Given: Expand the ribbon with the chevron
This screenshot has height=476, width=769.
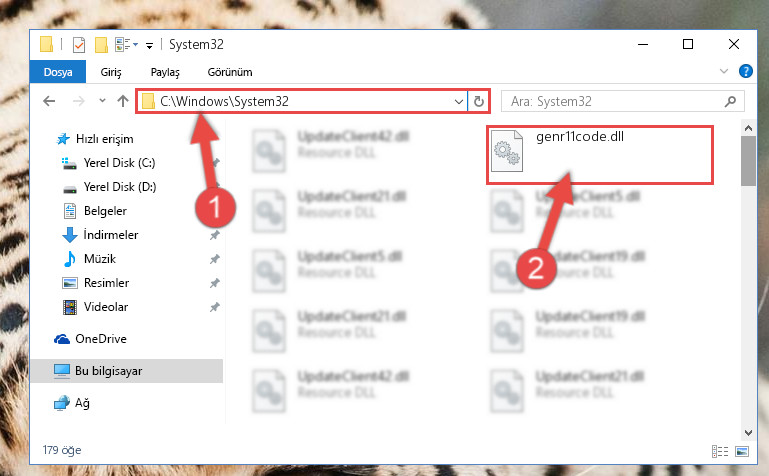Looking at the screenshot, I should 723,72.
